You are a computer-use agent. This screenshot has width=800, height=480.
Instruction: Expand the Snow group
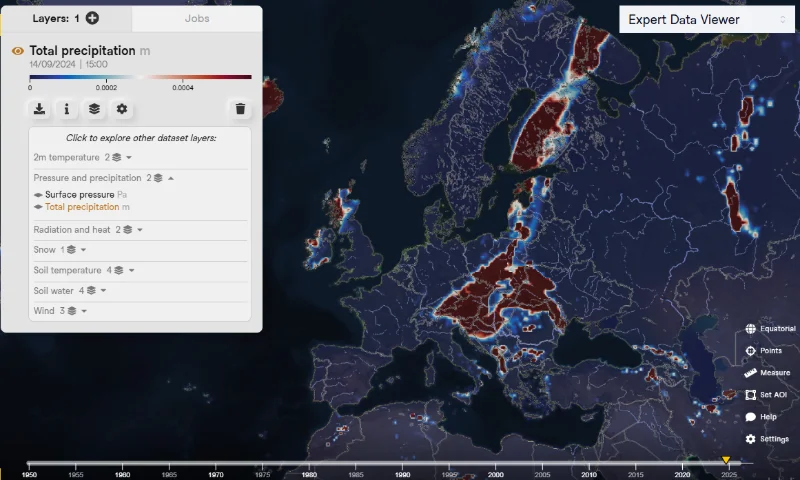pyautogui.click(x=84, y=250)
